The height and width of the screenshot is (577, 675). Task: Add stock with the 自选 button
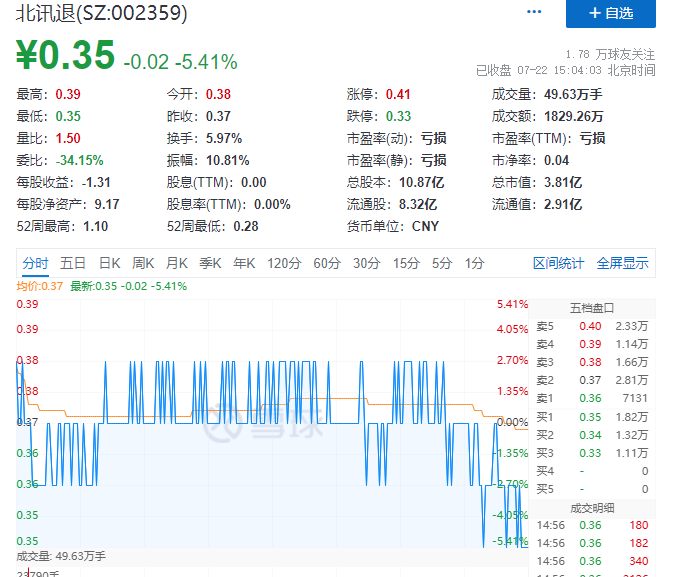tap(610, 13)
